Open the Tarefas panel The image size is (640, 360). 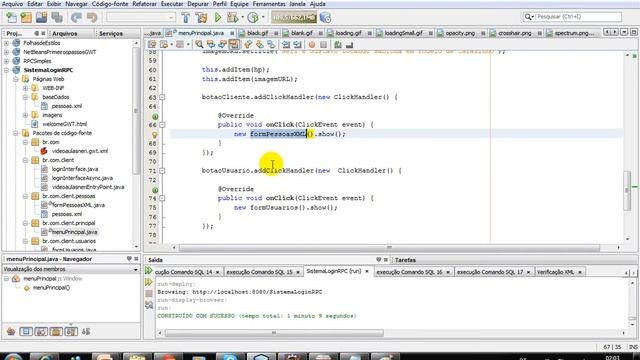point(405,260)
